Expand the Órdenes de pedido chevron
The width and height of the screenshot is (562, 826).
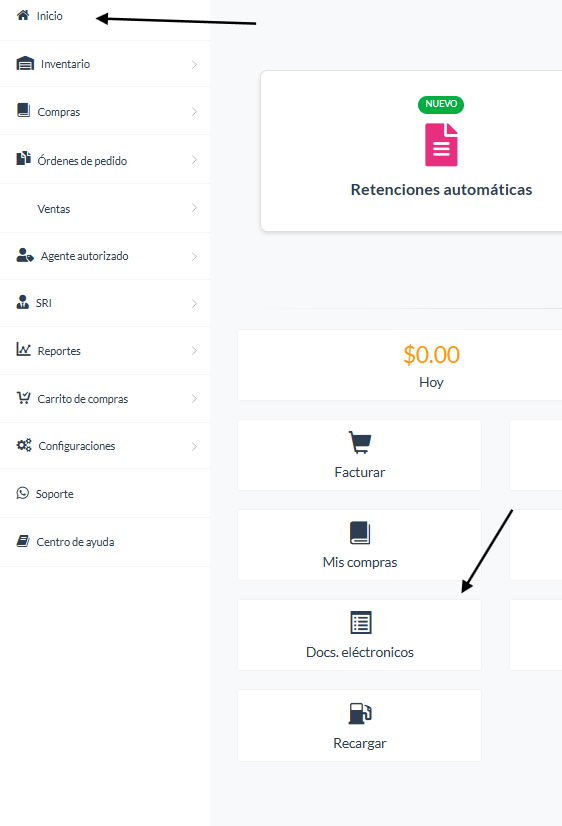[194, 160]
